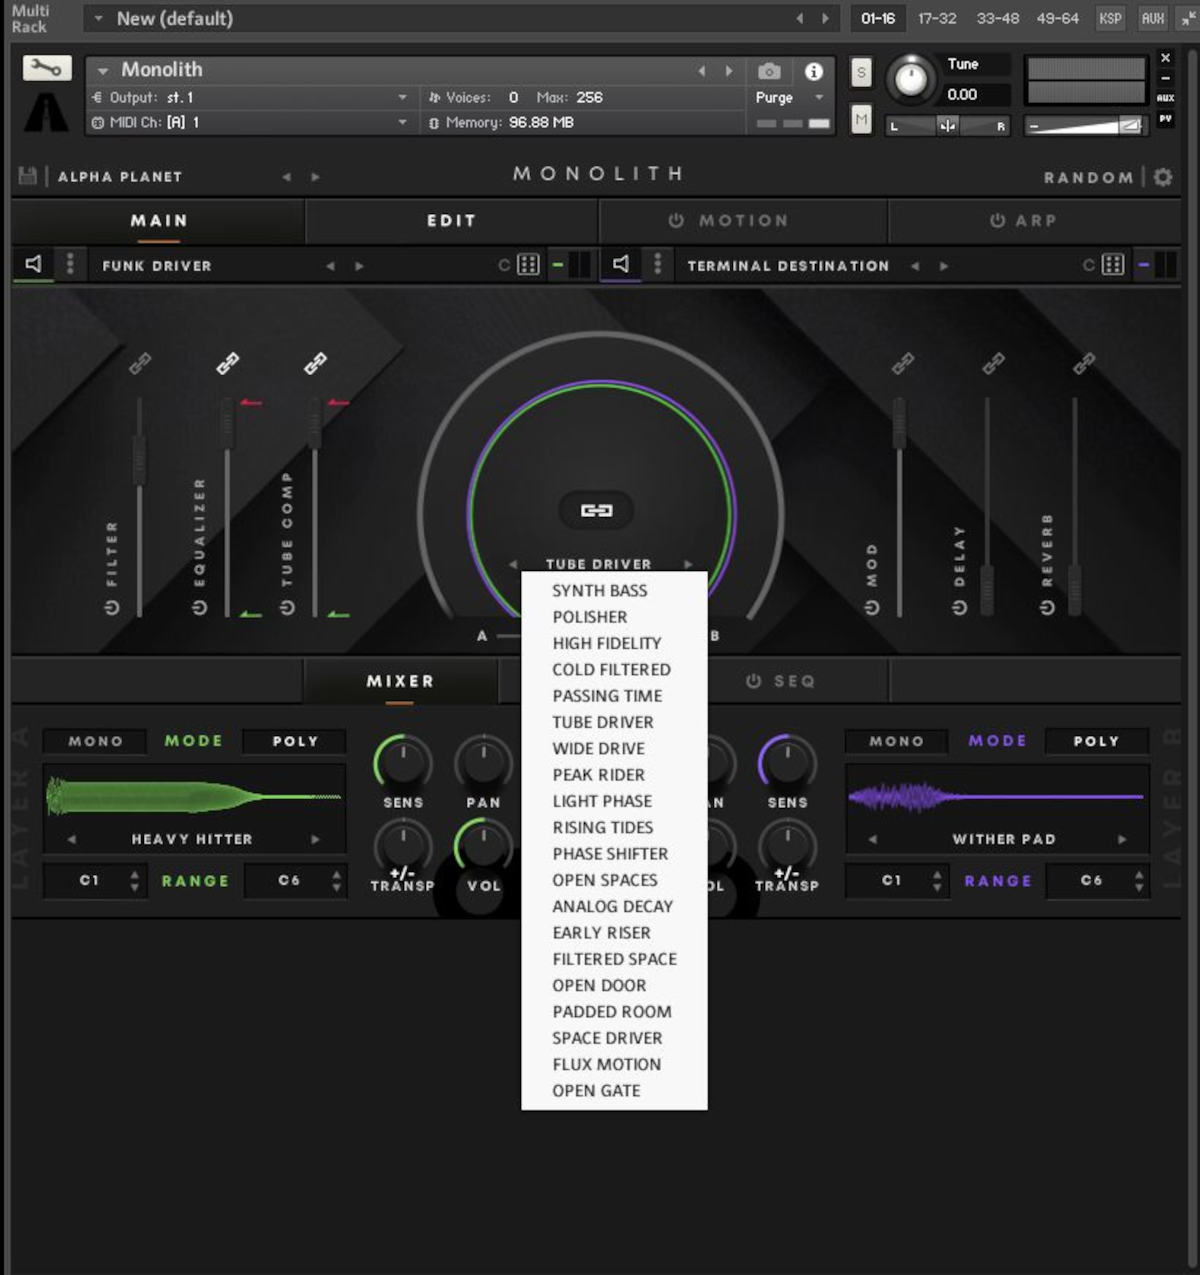Select previous Funk Driver preset arrow
The height and width of the screenshot is (1275, 1200).
(x=330, y=266)
